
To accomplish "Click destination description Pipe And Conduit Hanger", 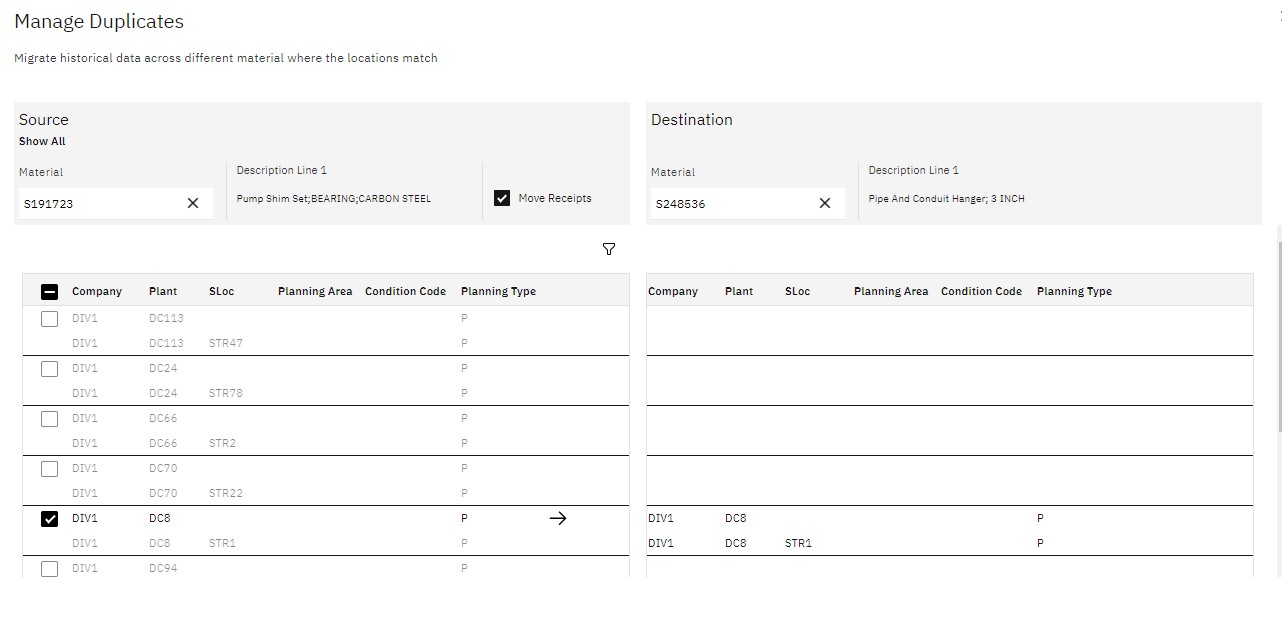I will [946, 198].
